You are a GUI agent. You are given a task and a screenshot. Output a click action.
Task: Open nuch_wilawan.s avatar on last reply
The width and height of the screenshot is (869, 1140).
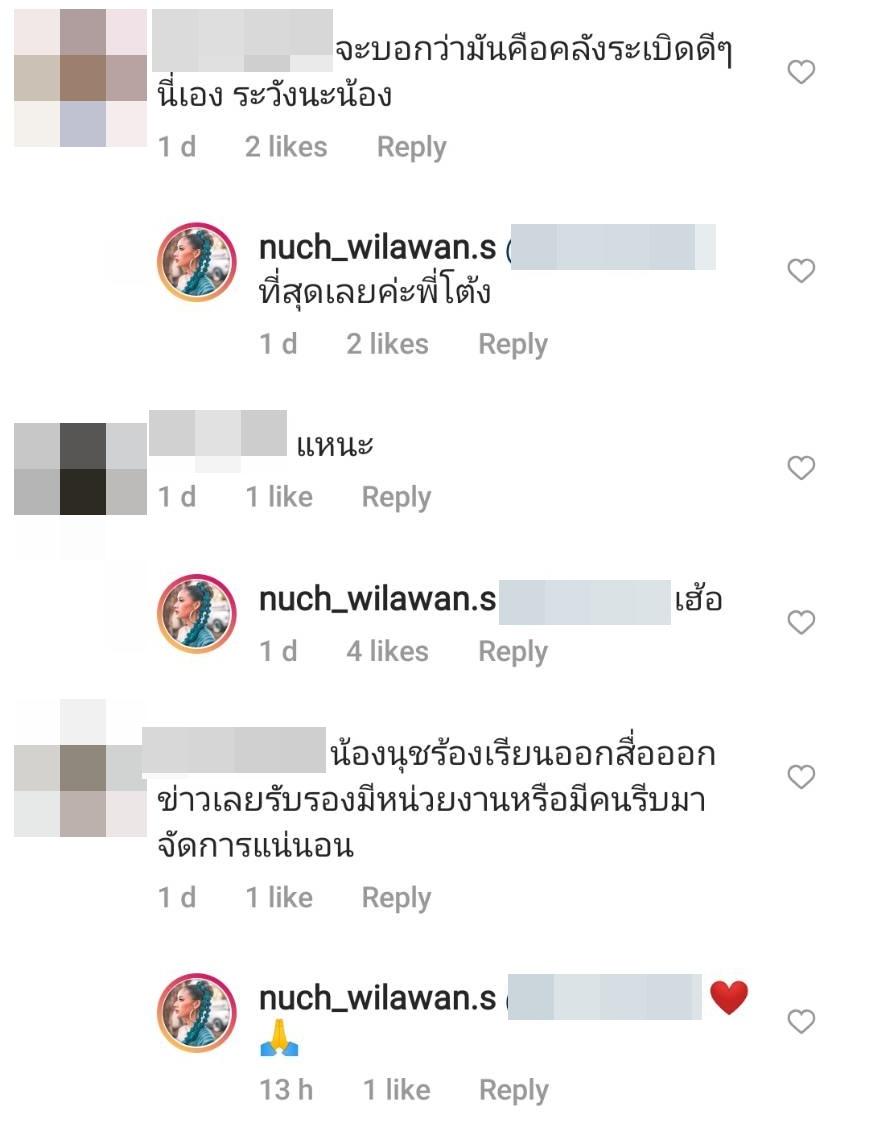(197, 1013)
